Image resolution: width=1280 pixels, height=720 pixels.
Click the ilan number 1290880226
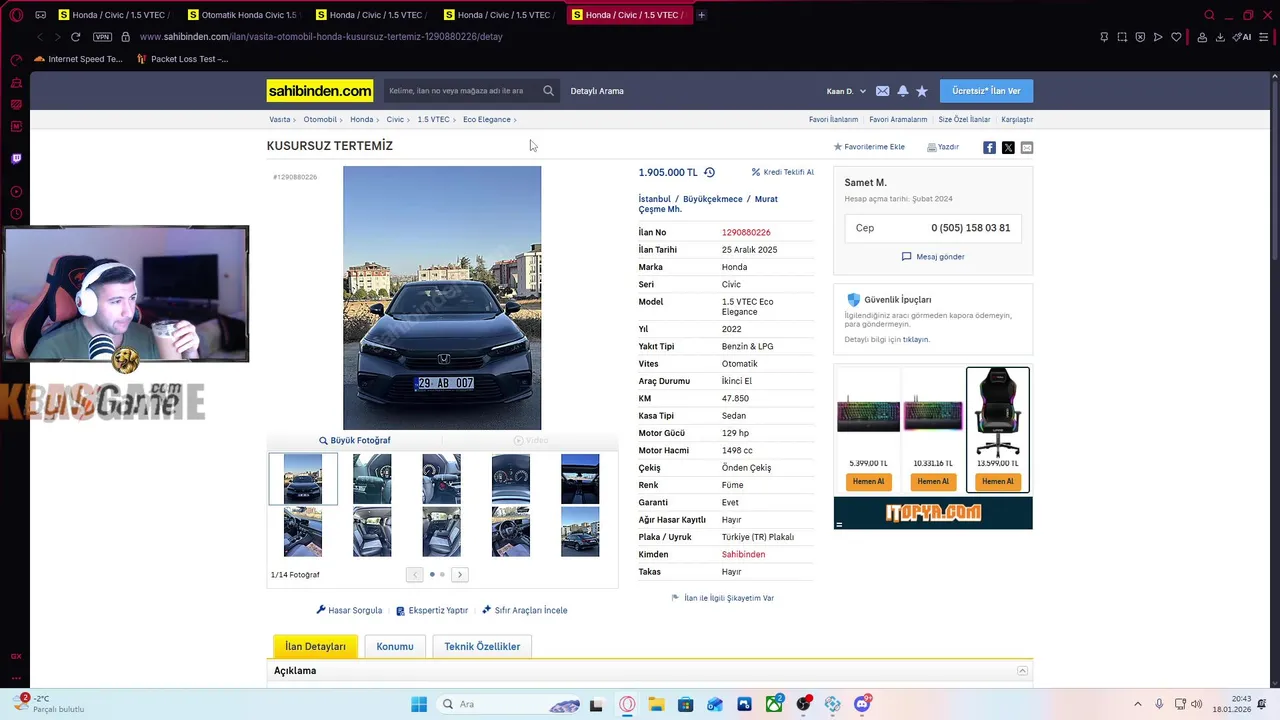click(746, 232)
